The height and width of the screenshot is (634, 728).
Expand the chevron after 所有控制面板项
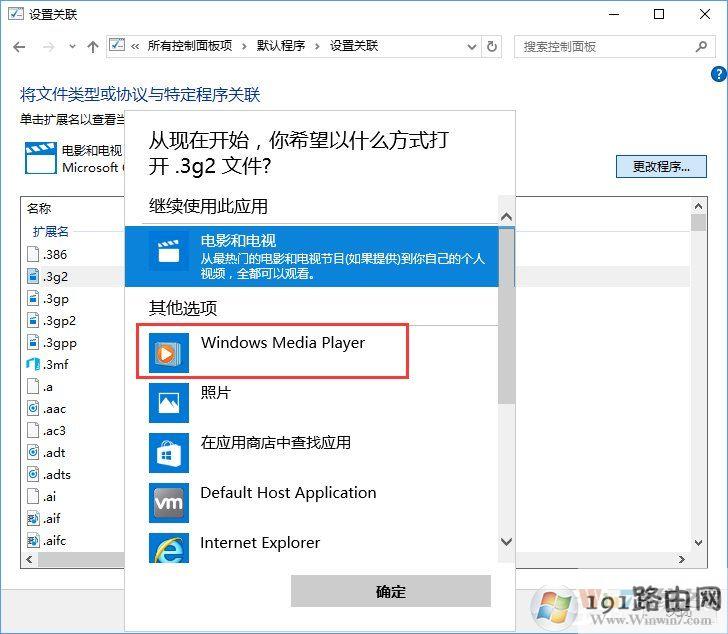click(x=244, y=46)
